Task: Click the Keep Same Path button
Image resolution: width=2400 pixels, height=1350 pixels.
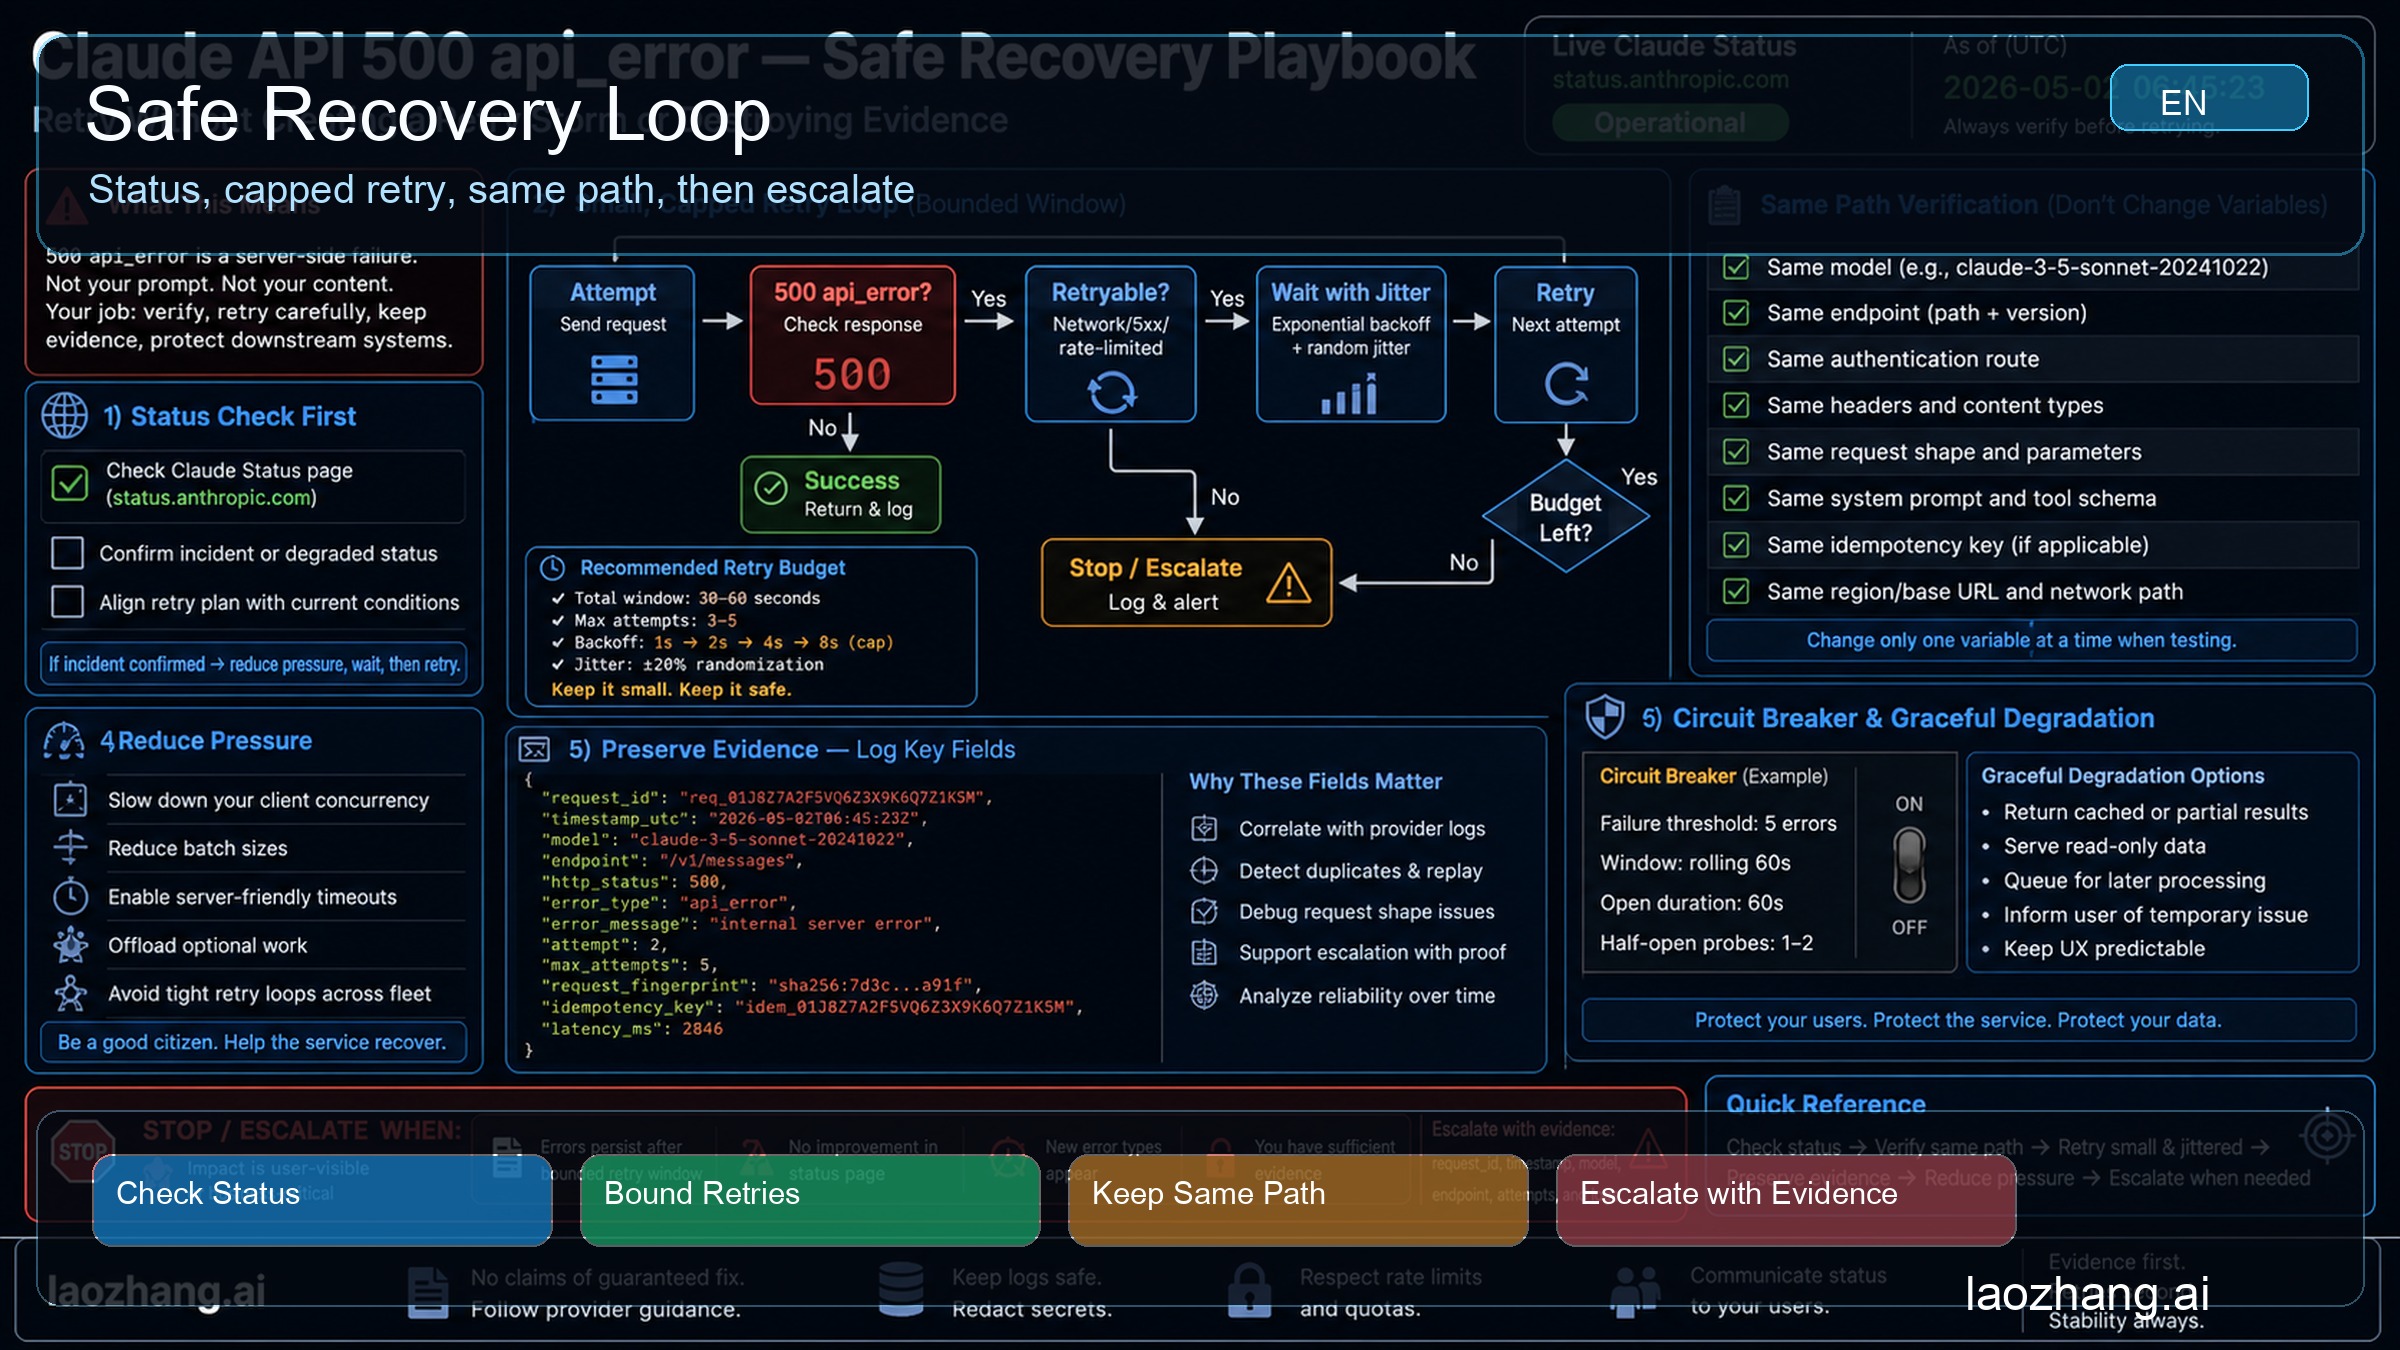Action: tap(1298, 1199)
